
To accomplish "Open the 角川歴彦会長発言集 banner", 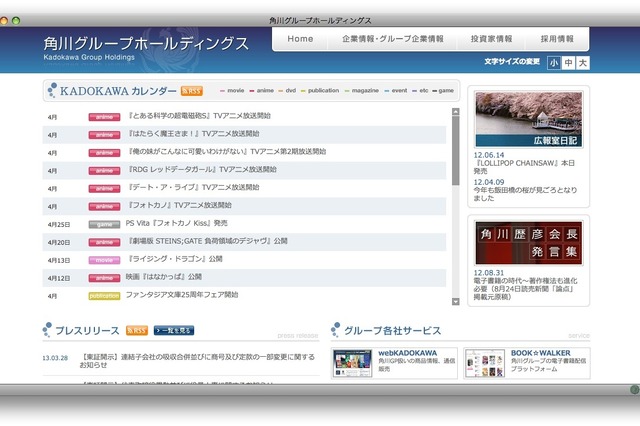I will click(x=529, y=243).
